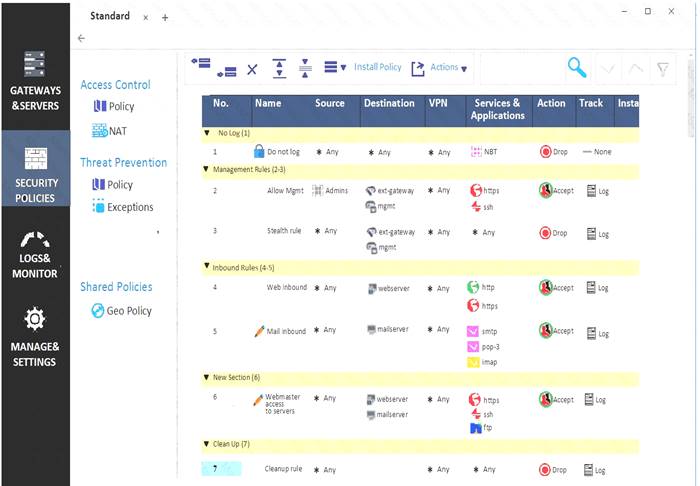Click Log track icon in Stealth rule
Viewport: 700px width, 486px height.
point(591,234)
